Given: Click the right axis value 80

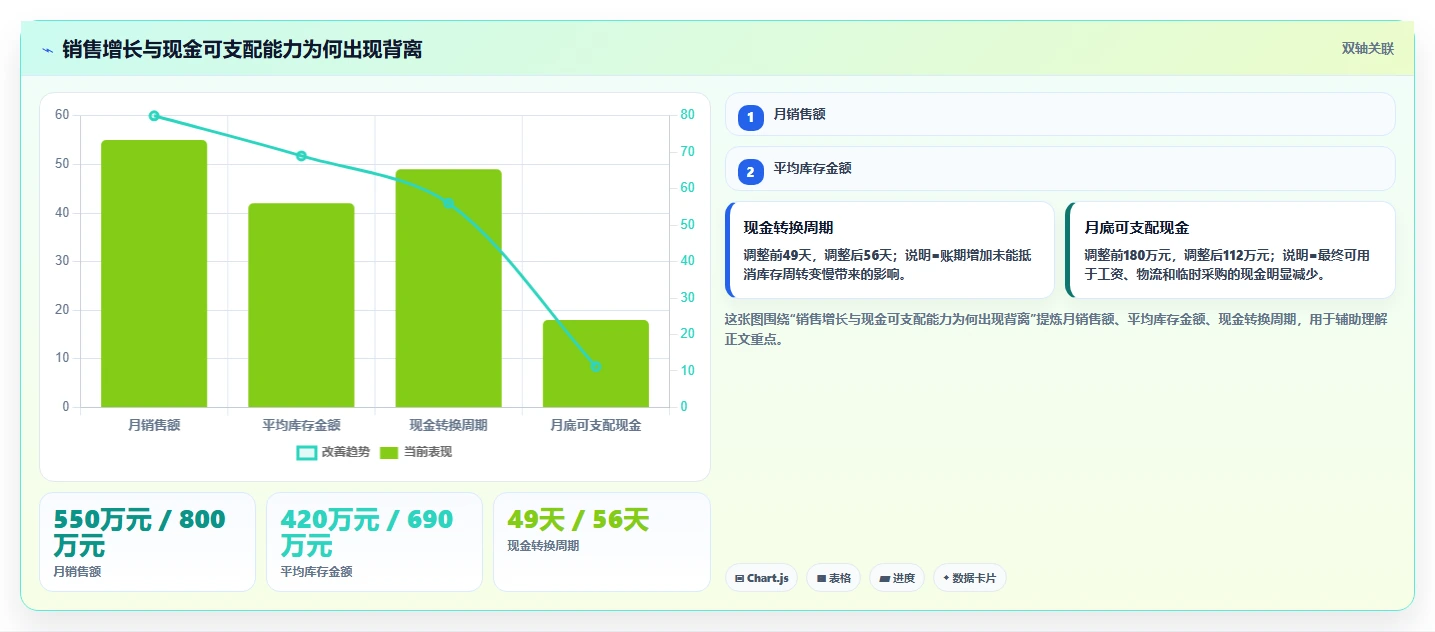Looking at the screenshot, I should [688, 115].
